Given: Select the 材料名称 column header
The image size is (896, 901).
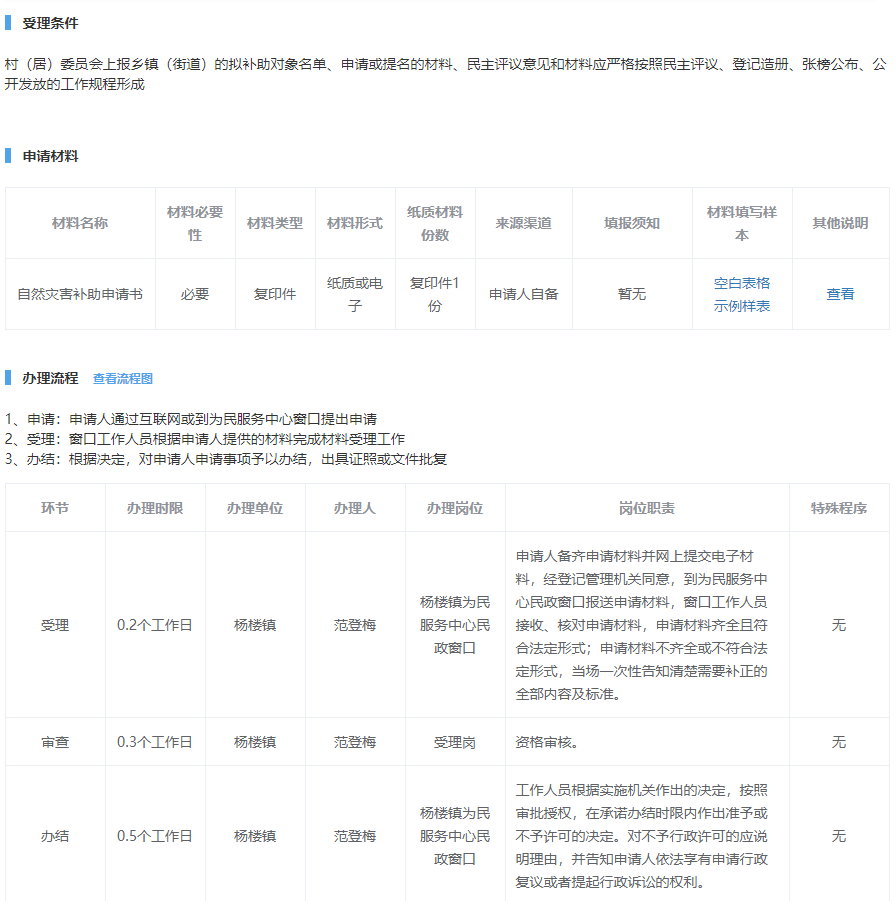Looking at the screenshot, I should tap(80, 223).
